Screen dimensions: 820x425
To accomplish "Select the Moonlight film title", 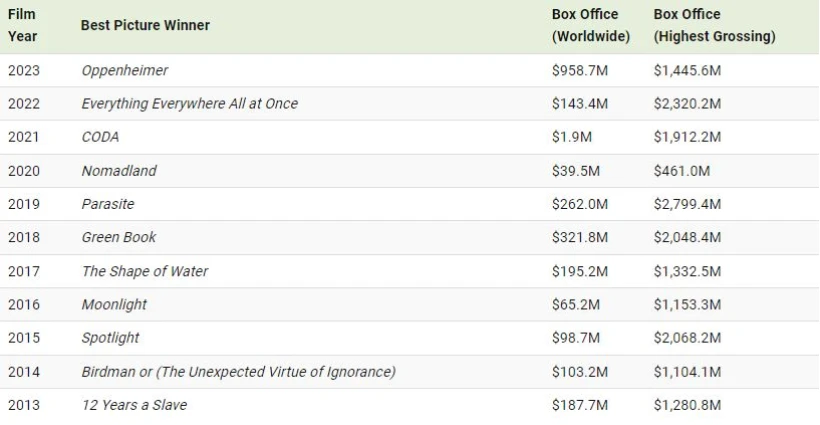I will tap(114, 304).
